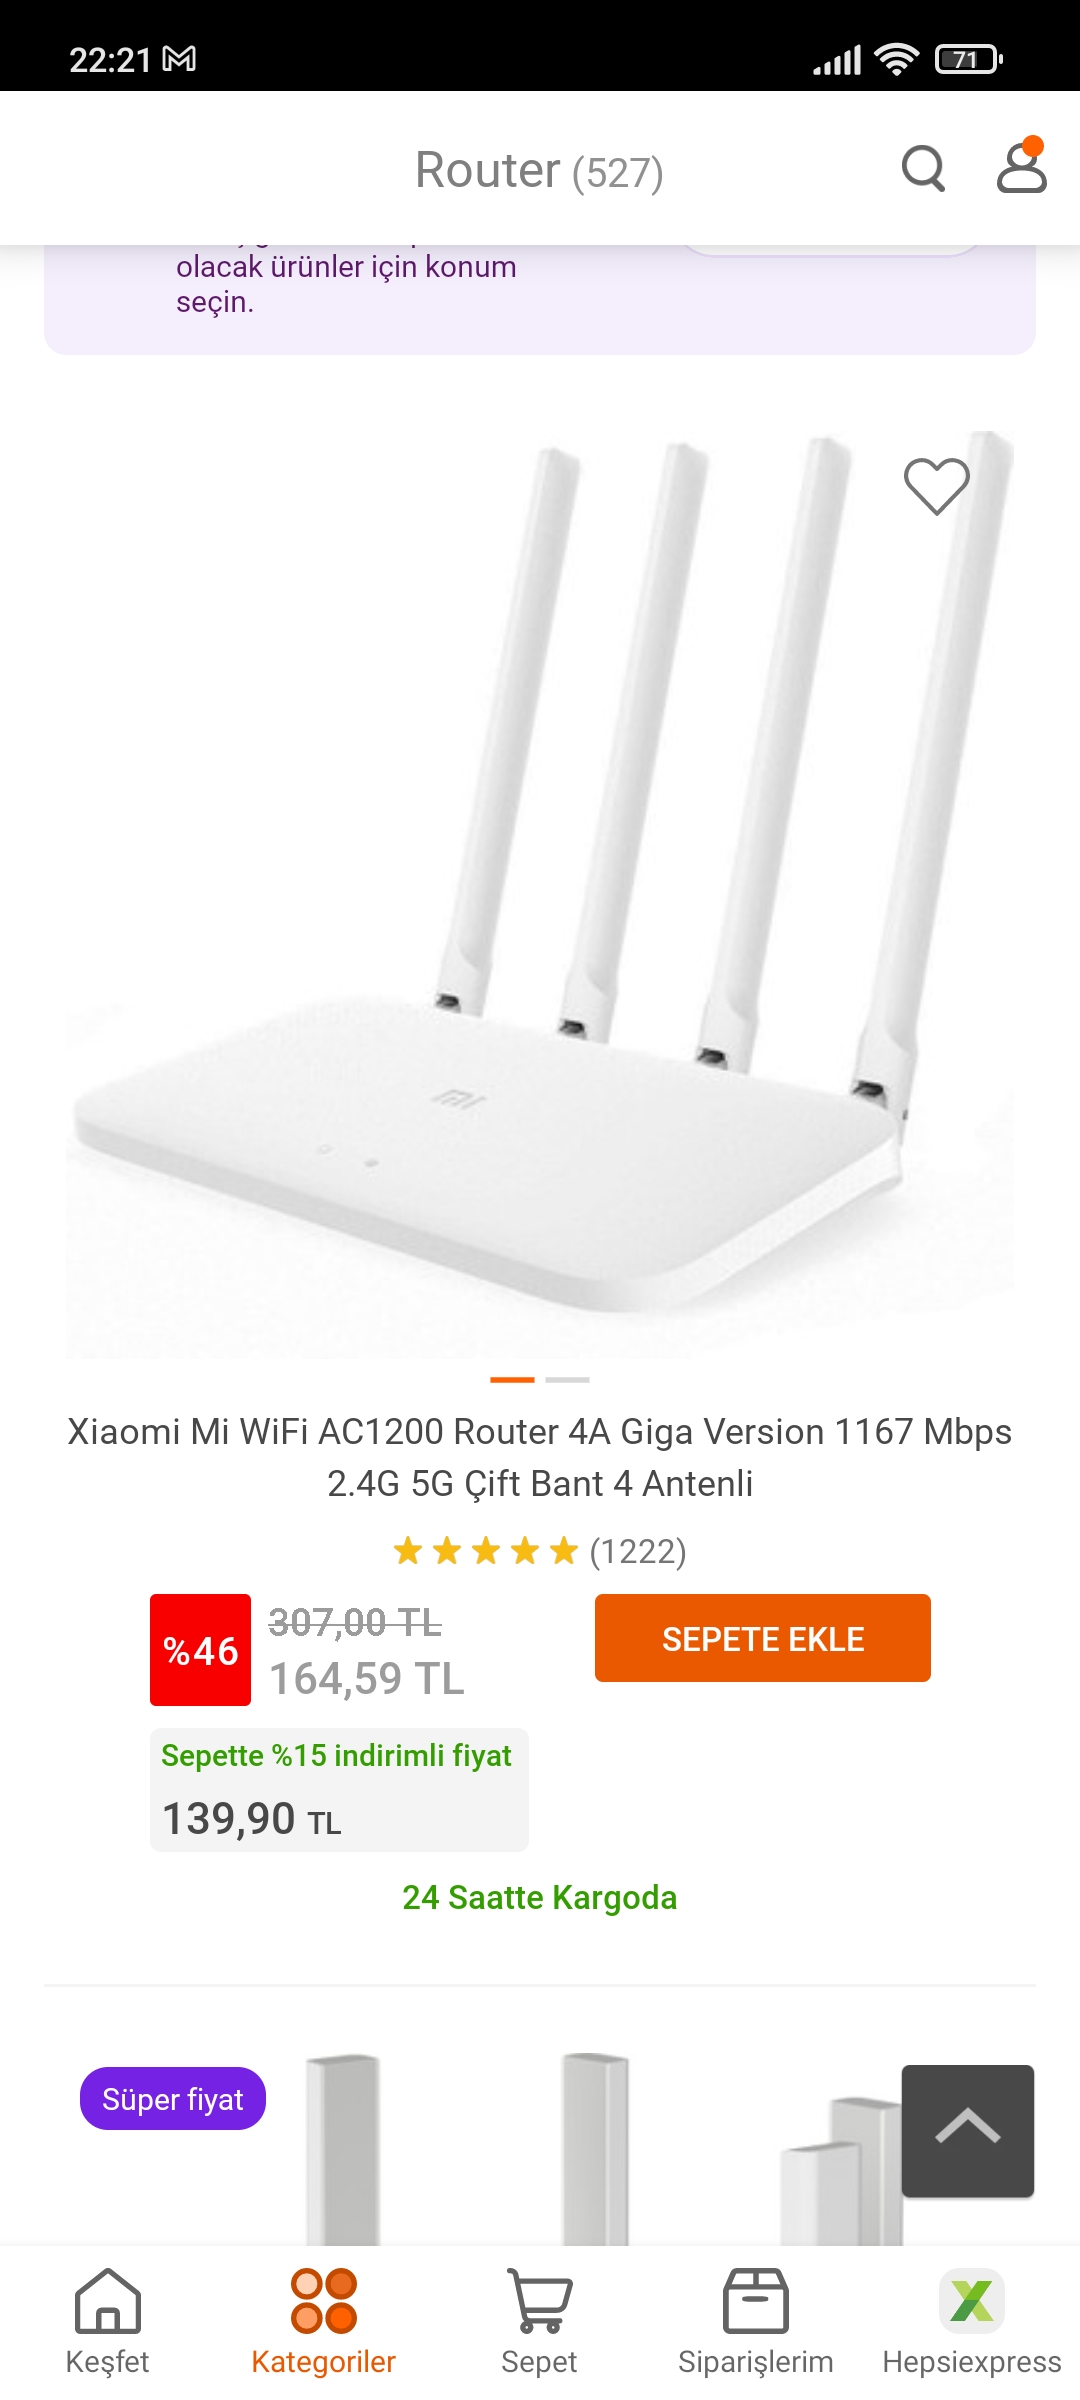Open the search magnifier icon
Image resolution: width=1080 pixels, height=2400 pixels.
click(x=923, y=168)
